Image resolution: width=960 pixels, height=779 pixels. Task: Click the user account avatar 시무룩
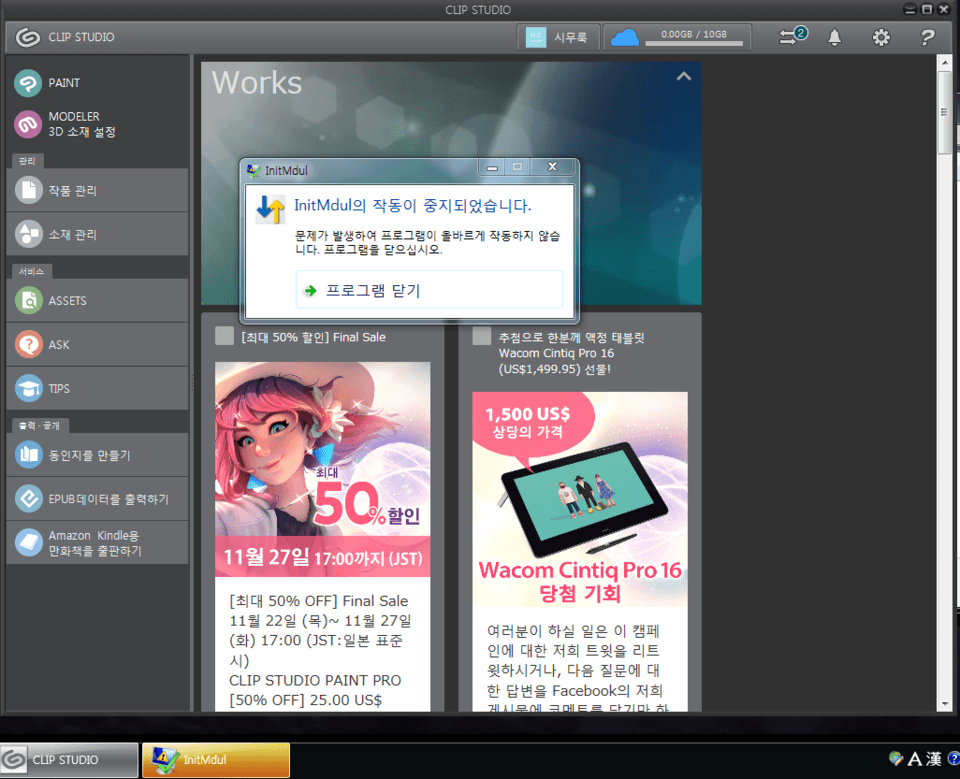[536, 37]
